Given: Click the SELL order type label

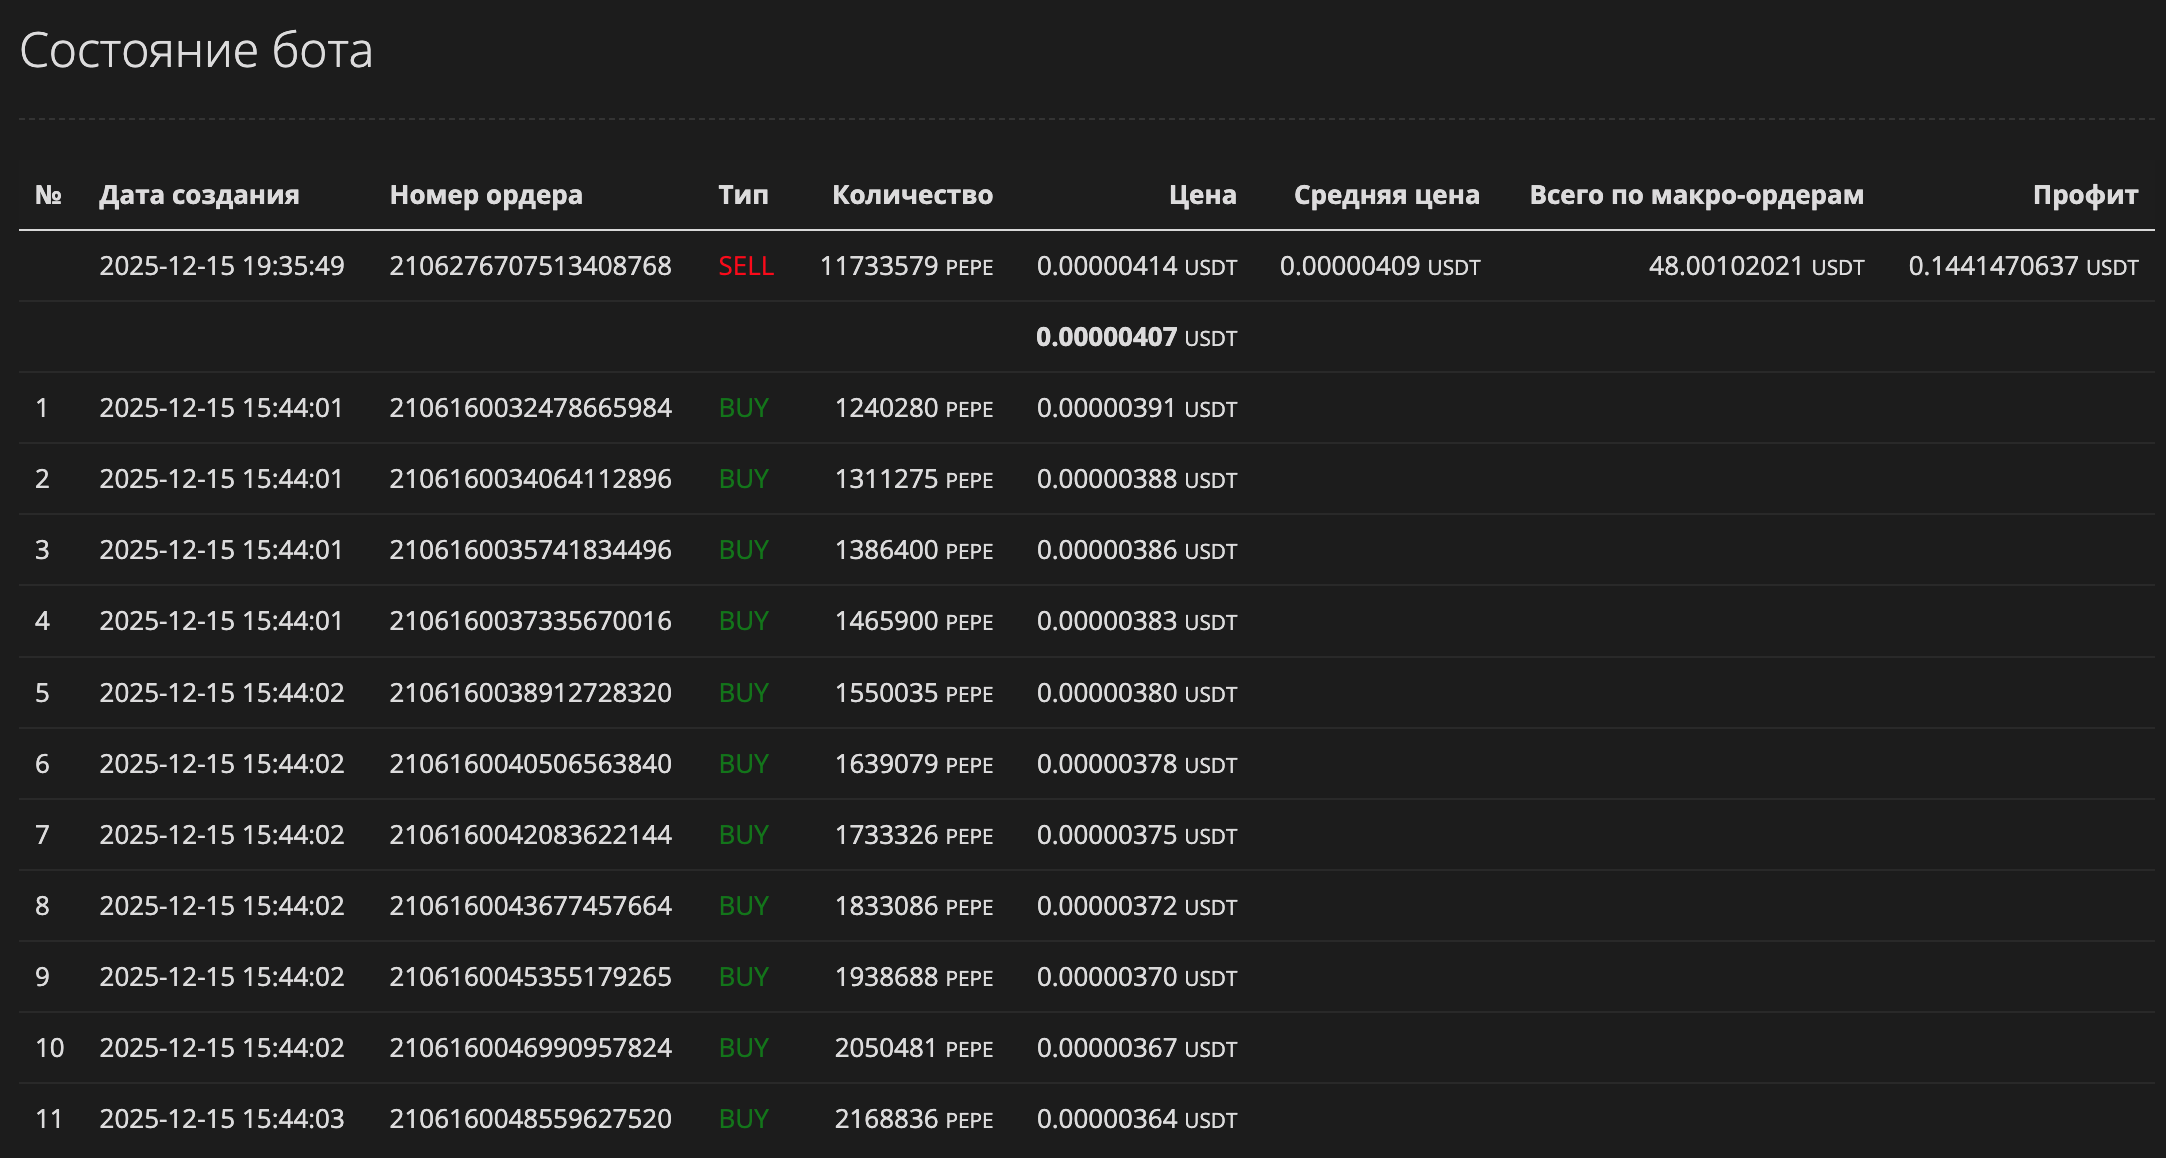Looking at the screenshot, I should click(x=745, y=266).
